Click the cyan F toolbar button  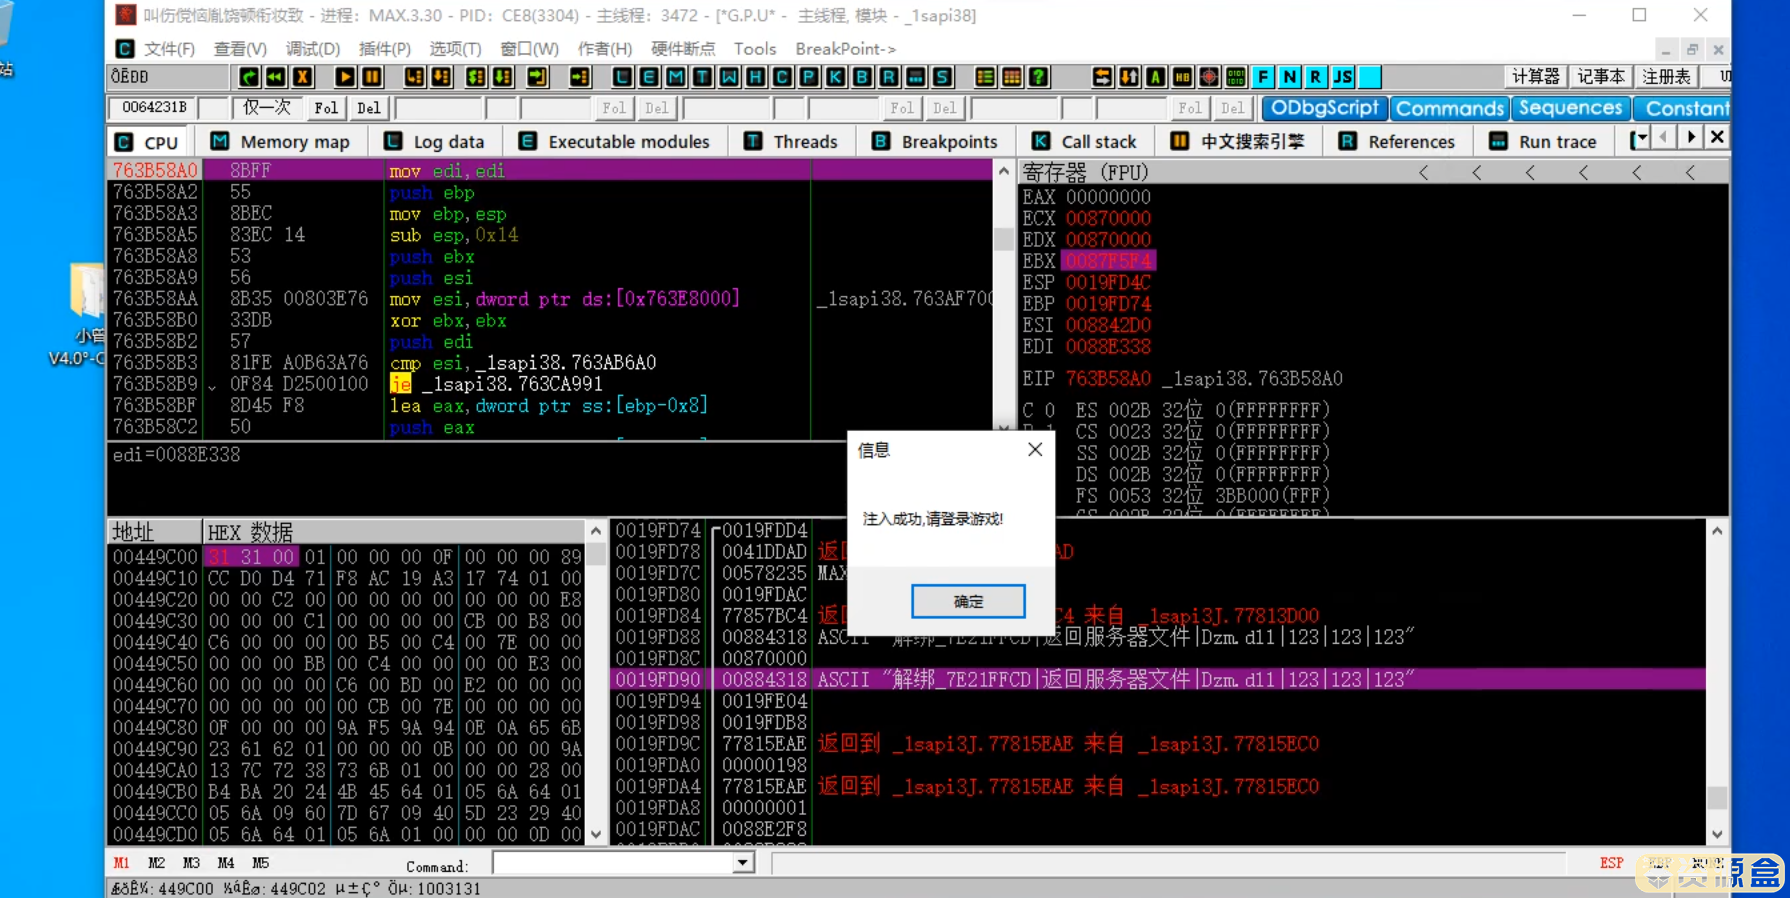point(1263,77)
